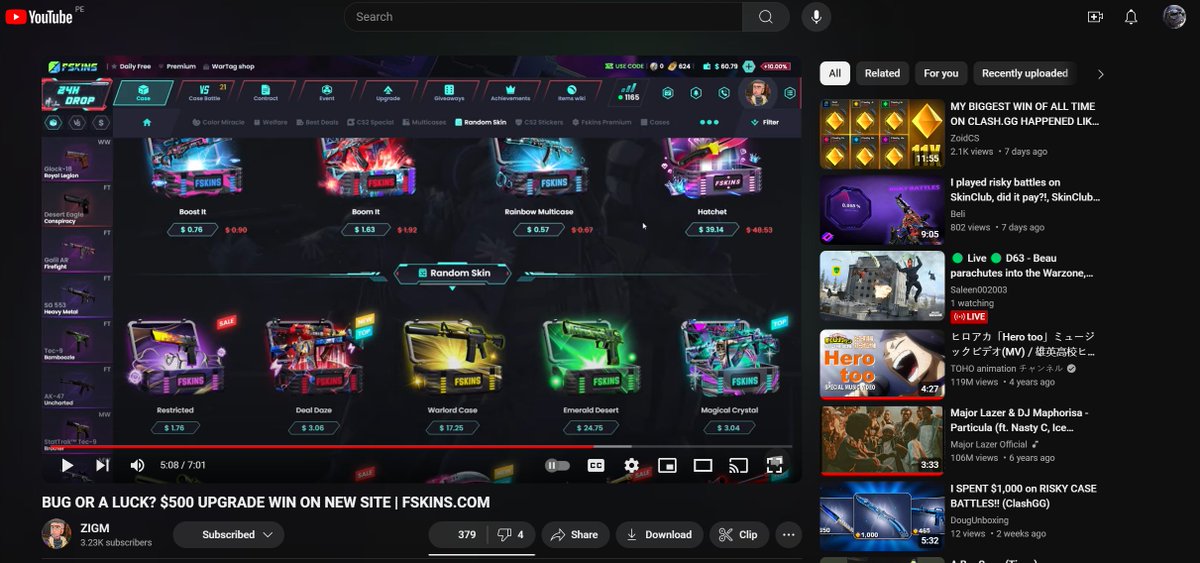Click the search magnifier button
The height and width of the screenshot is (563, 1200).
[766, 17]
